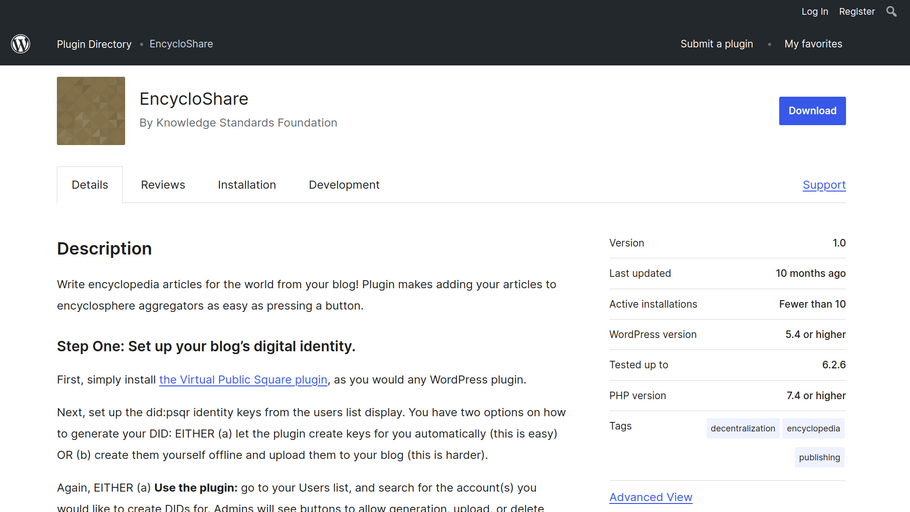Click the Step One heading text
910x512 pixels.
[x=206, y=347]
